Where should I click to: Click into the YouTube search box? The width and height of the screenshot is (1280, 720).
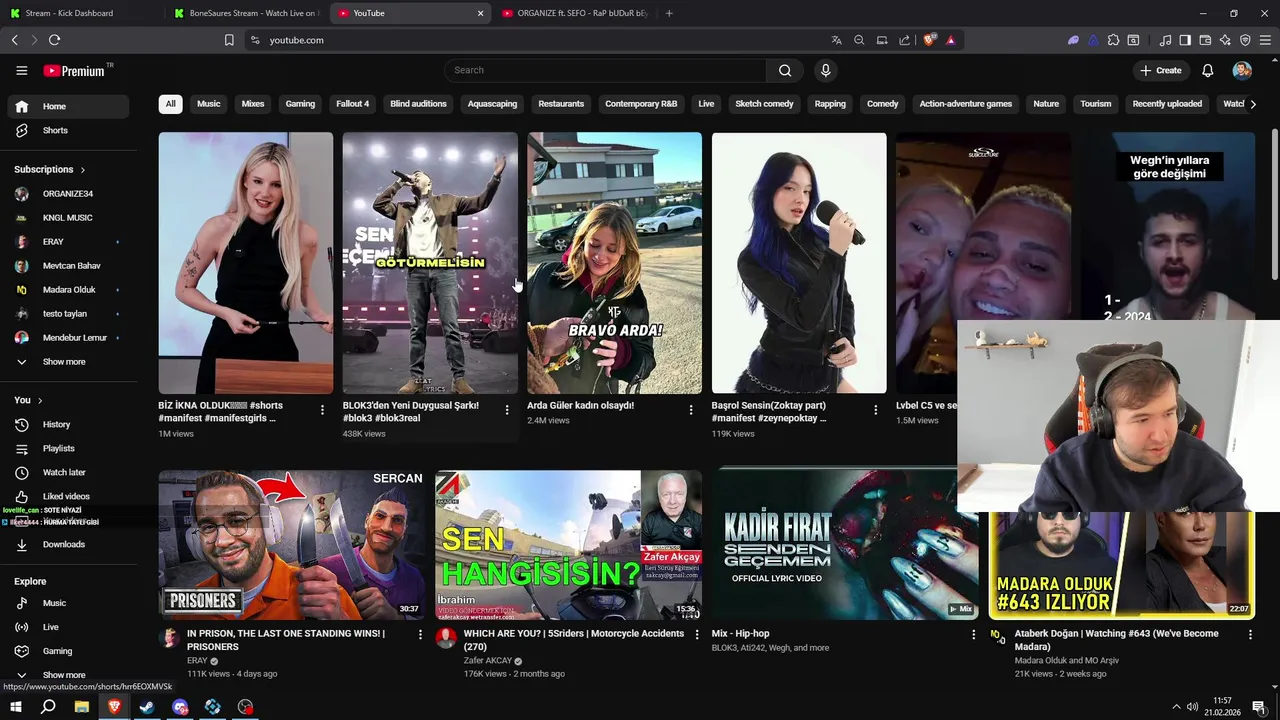click(x=605, y=70)
